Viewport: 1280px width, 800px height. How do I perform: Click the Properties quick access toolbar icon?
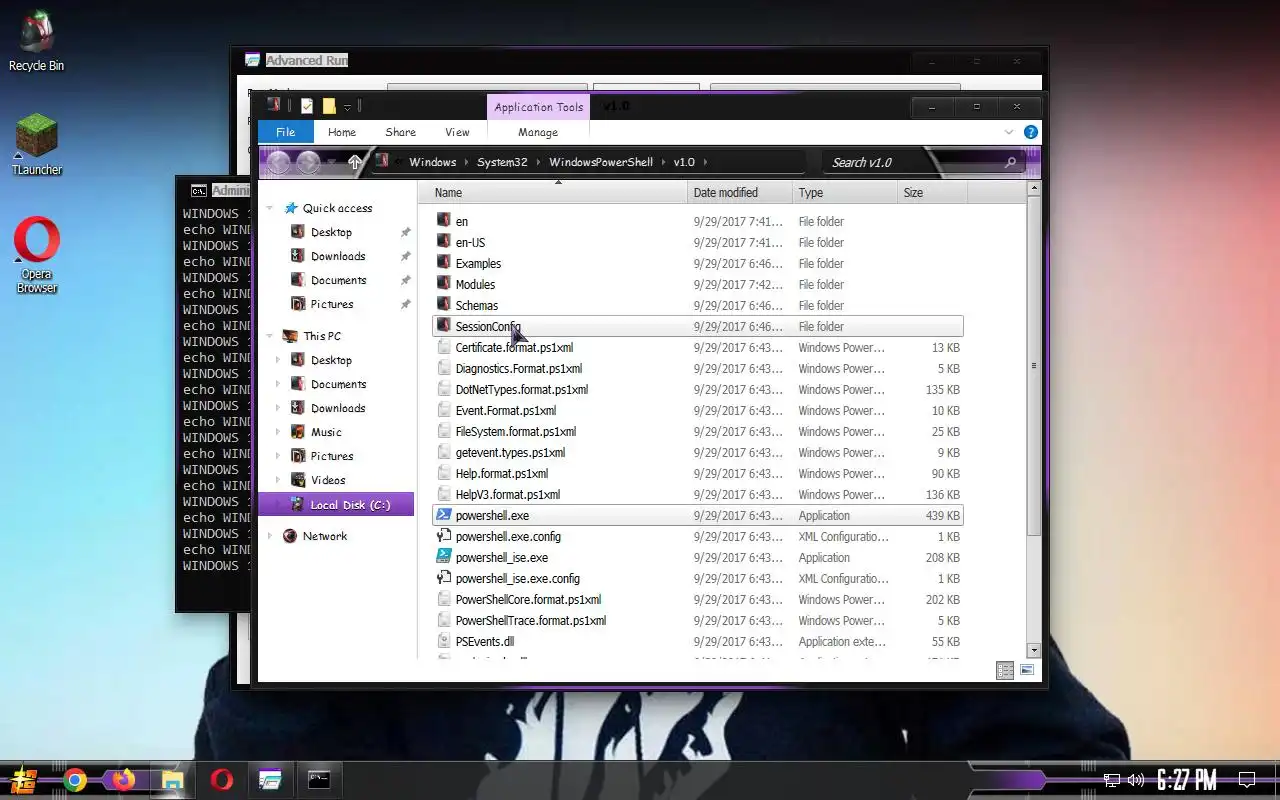tap(307, 106)
